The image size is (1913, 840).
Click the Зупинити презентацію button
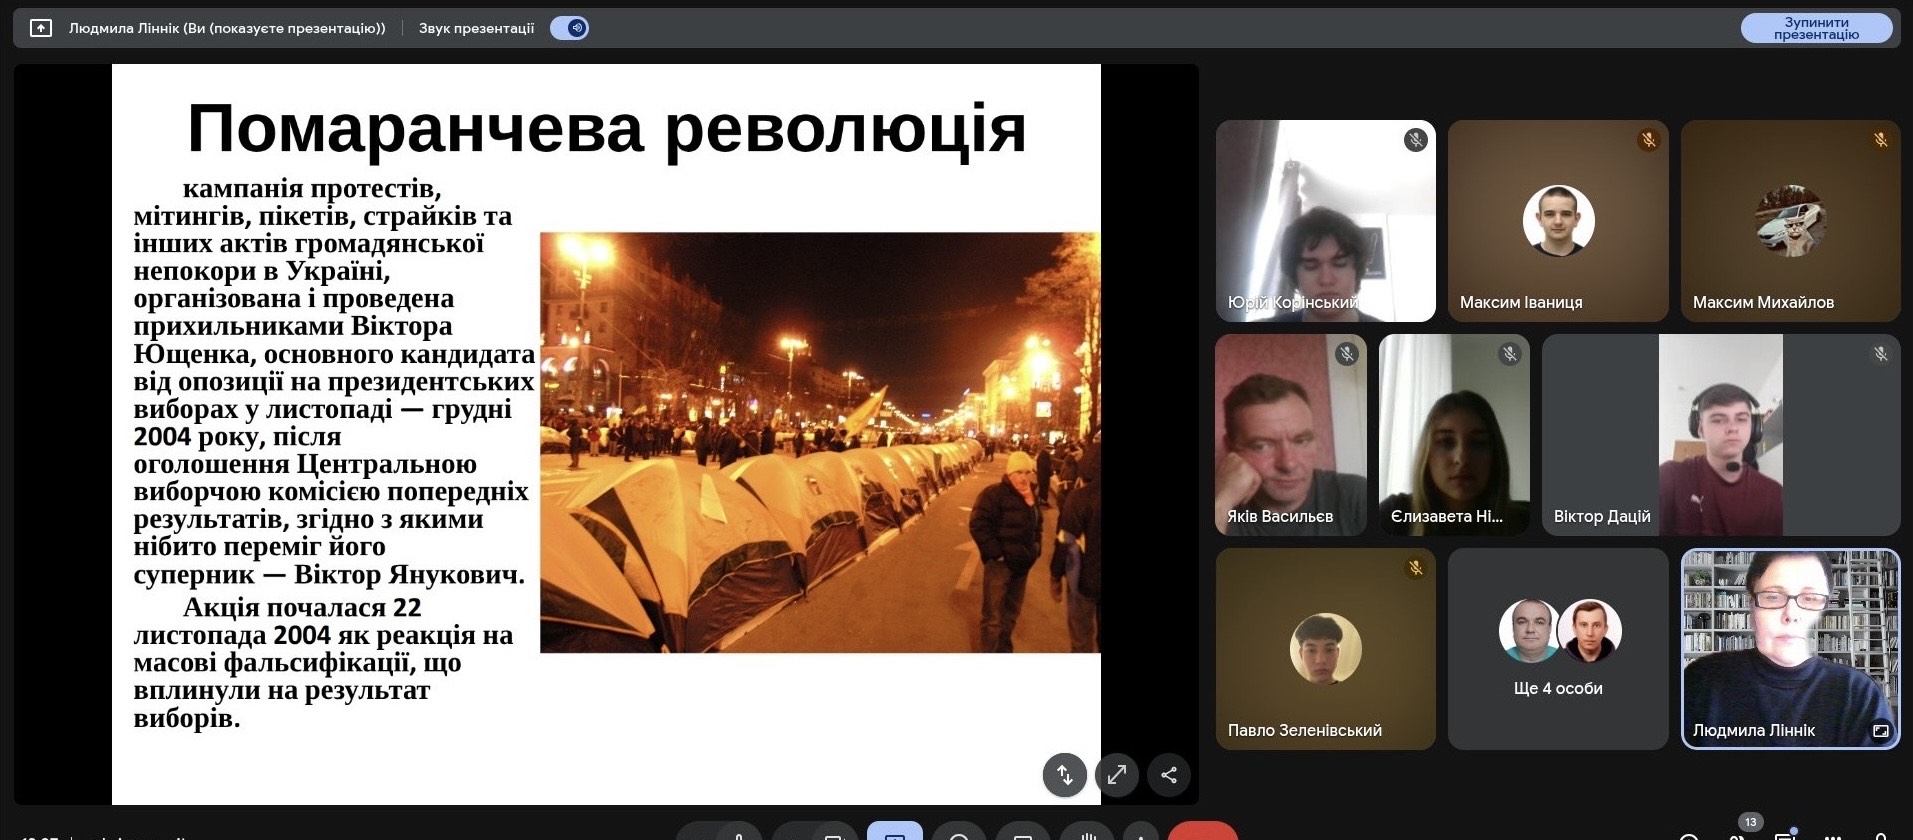pos(1815,28)
